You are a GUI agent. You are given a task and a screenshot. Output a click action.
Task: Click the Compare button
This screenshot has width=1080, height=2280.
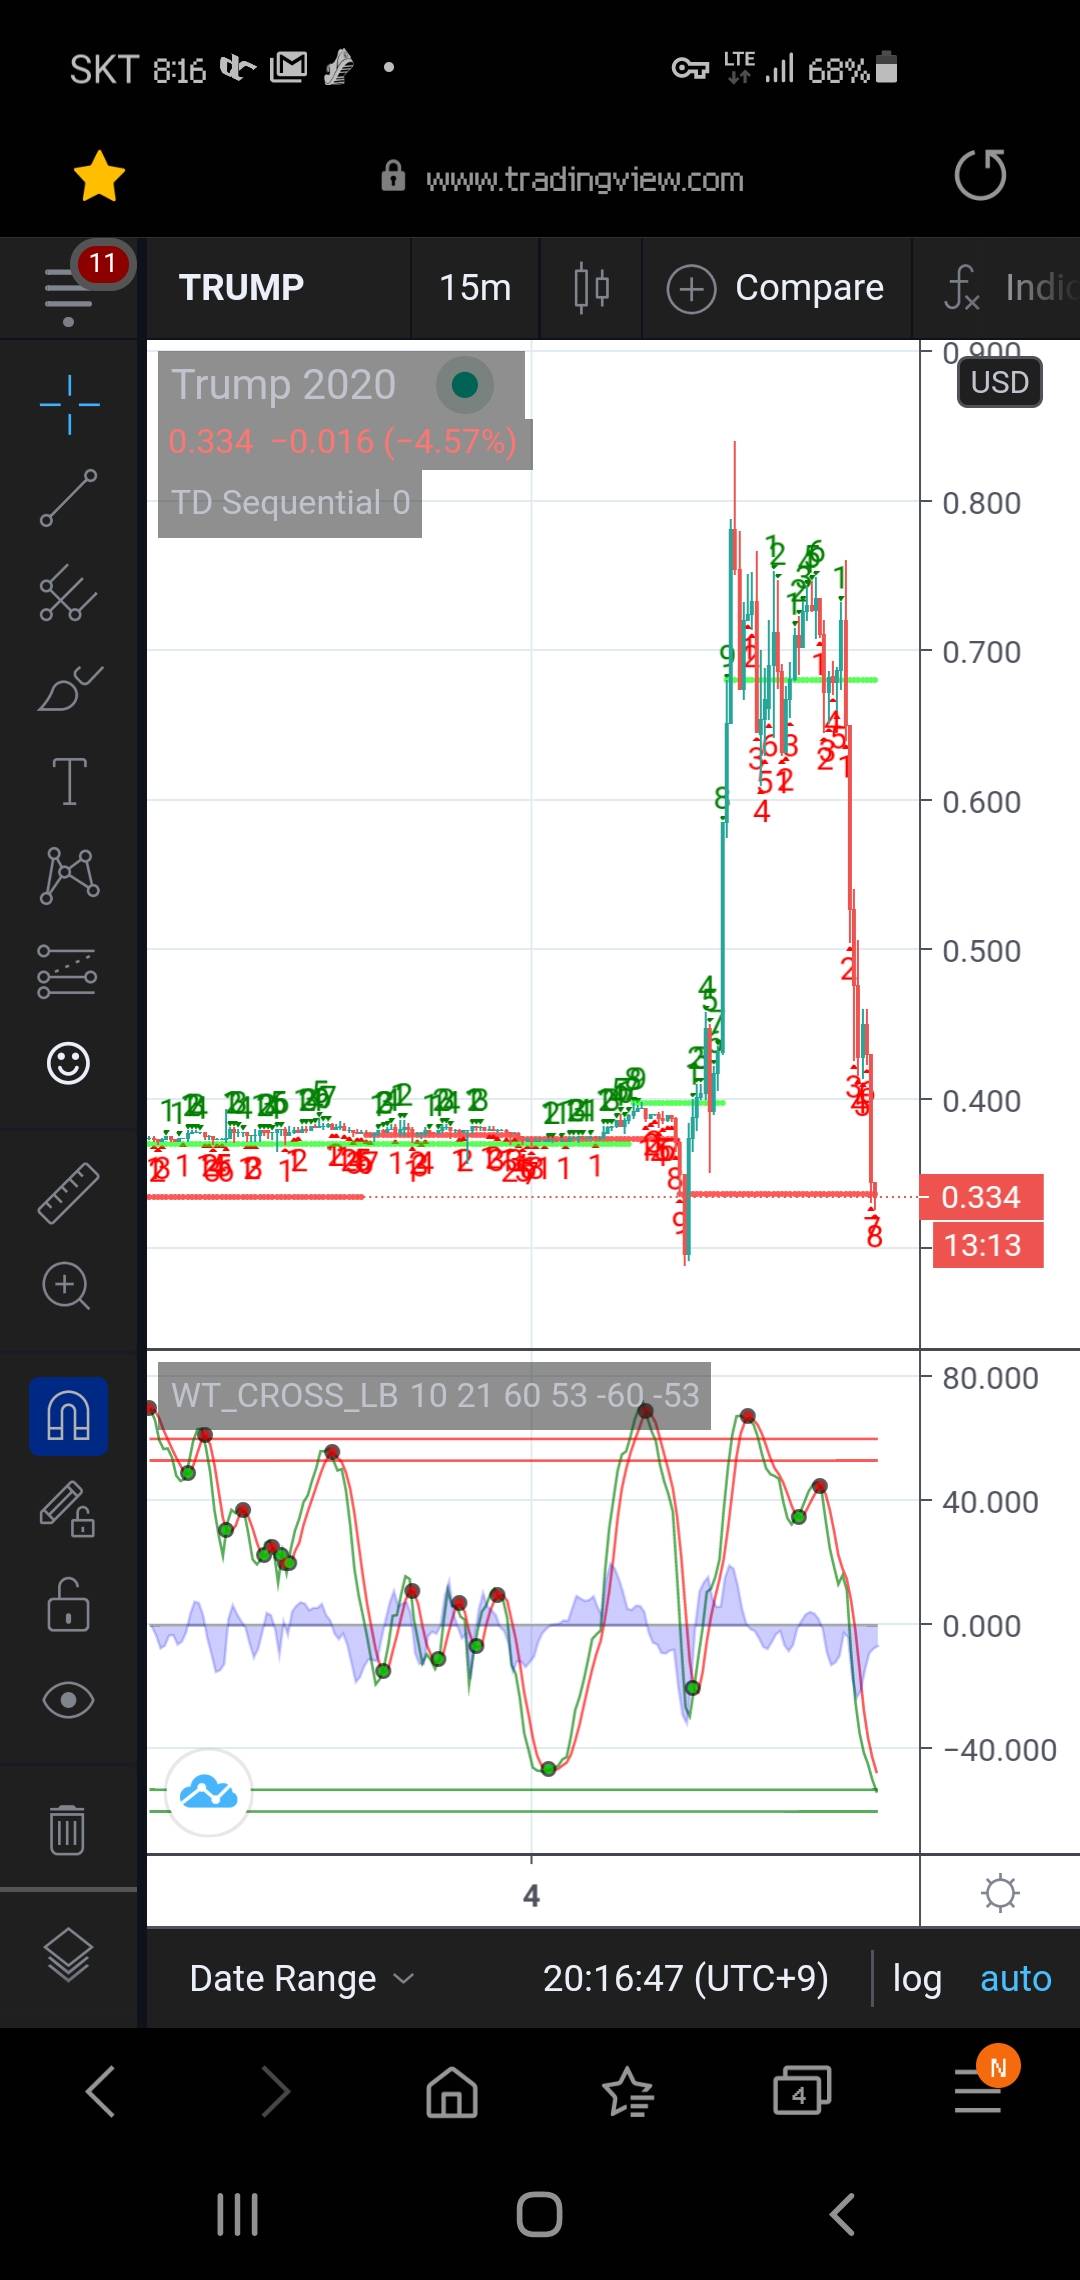[776, 288]
